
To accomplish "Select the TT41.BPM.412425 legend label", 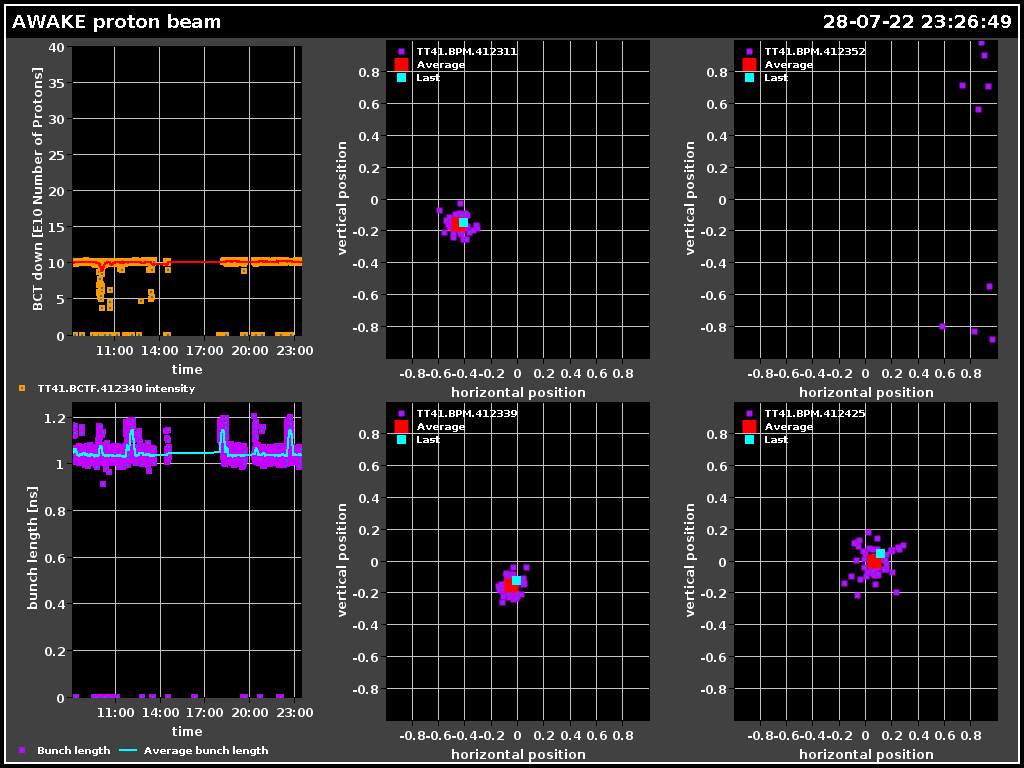I will coord(814,413).
